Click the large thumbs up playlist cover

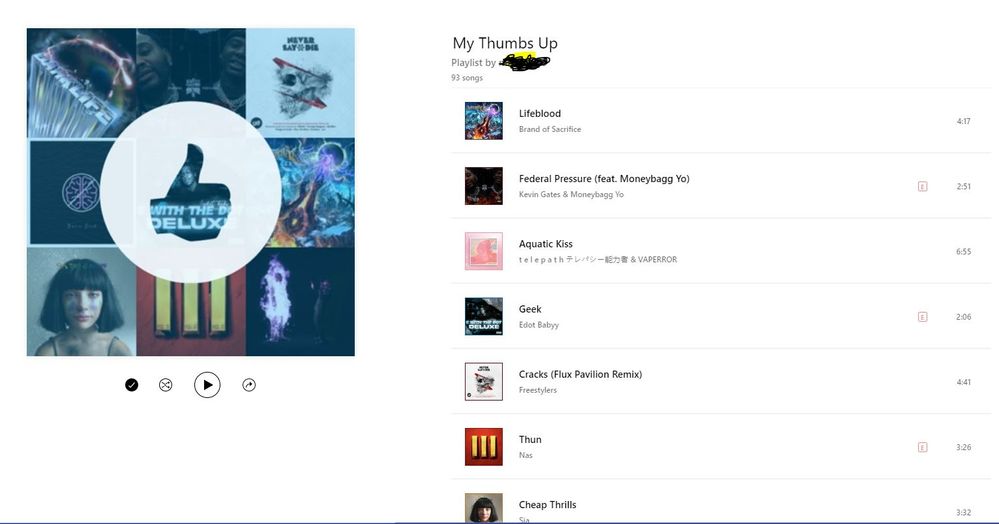(x=190, y=192)
